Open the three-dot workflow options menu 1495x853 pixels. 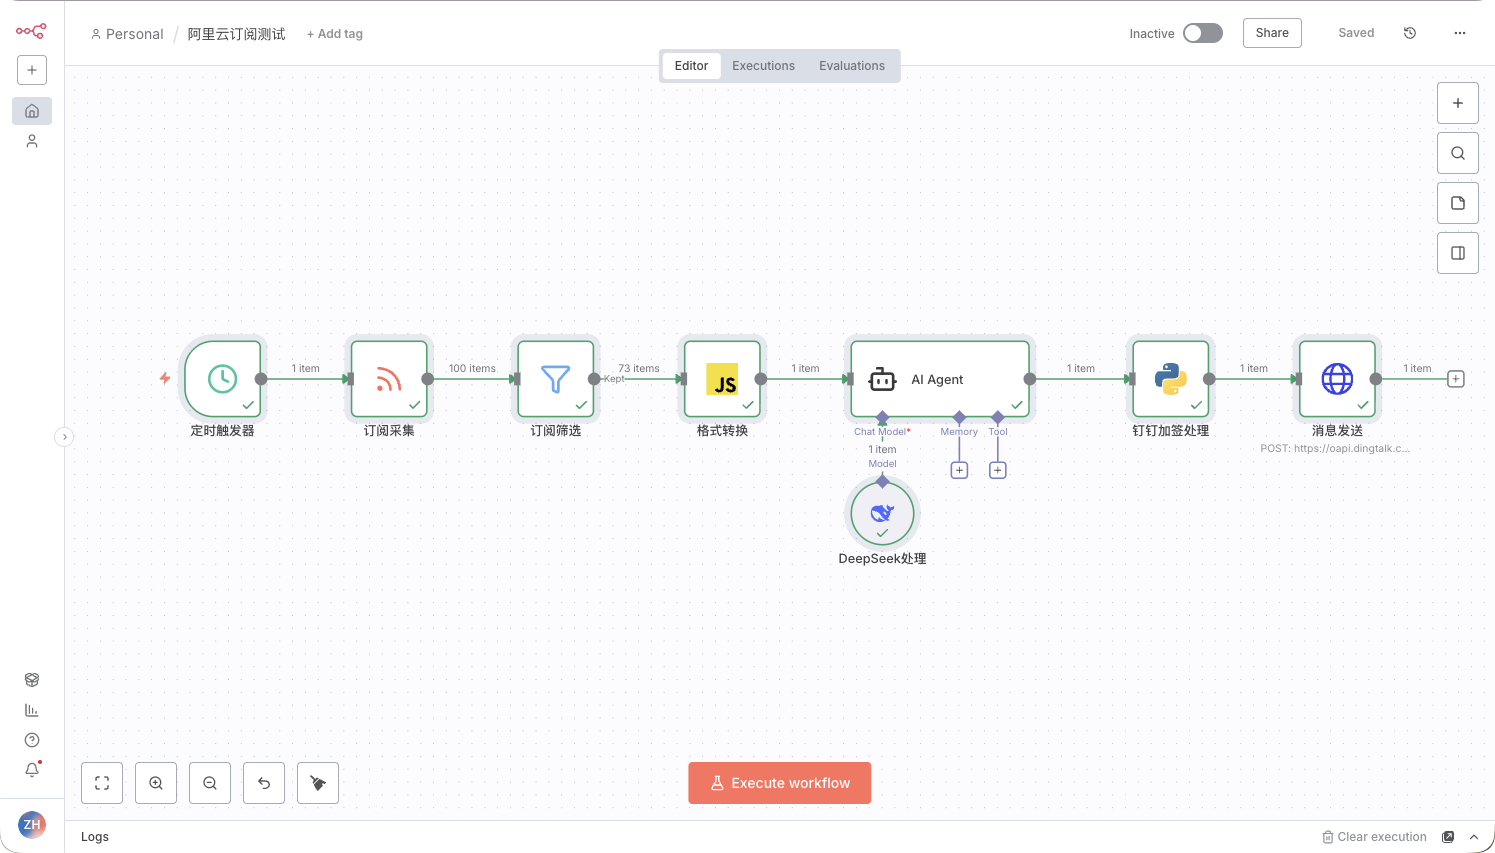point(1460,33)
